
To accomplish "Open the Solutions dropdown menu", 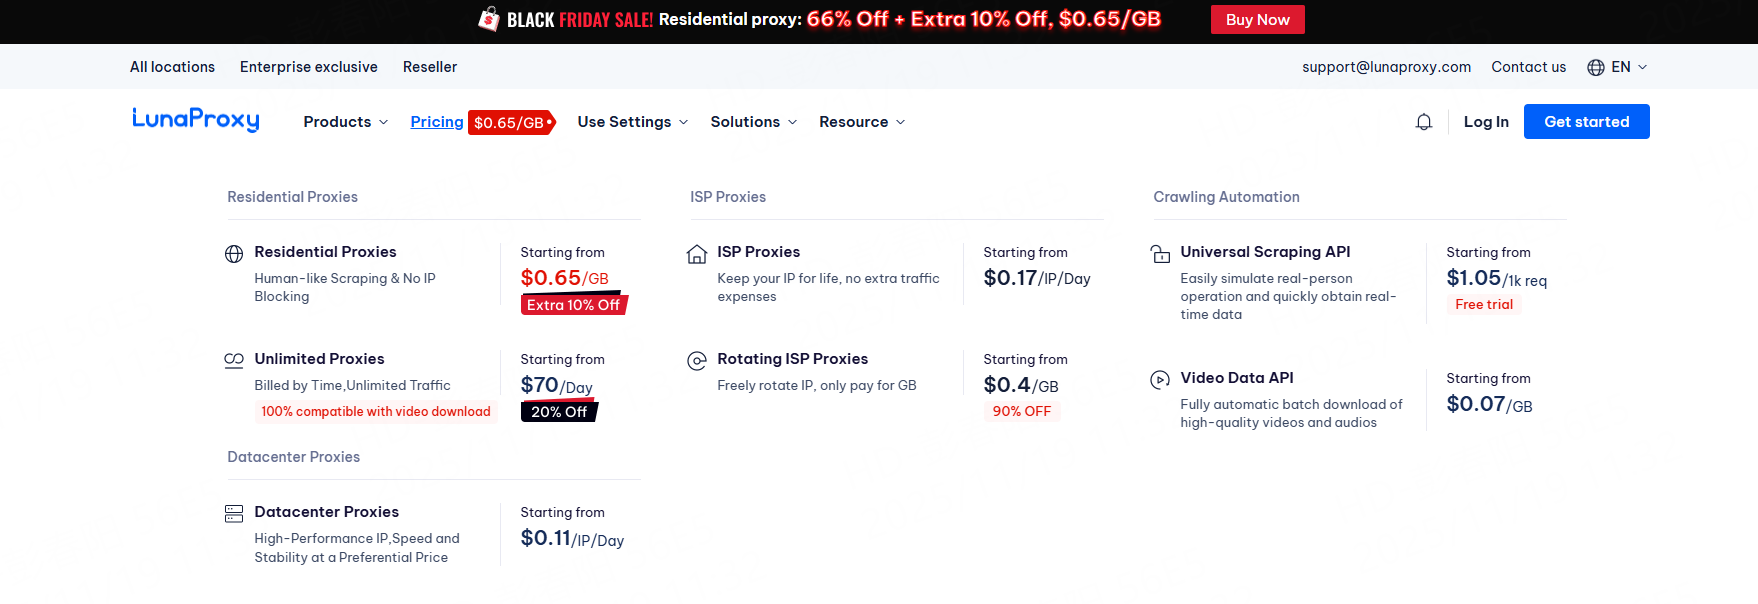I will (x=754, y=122).
